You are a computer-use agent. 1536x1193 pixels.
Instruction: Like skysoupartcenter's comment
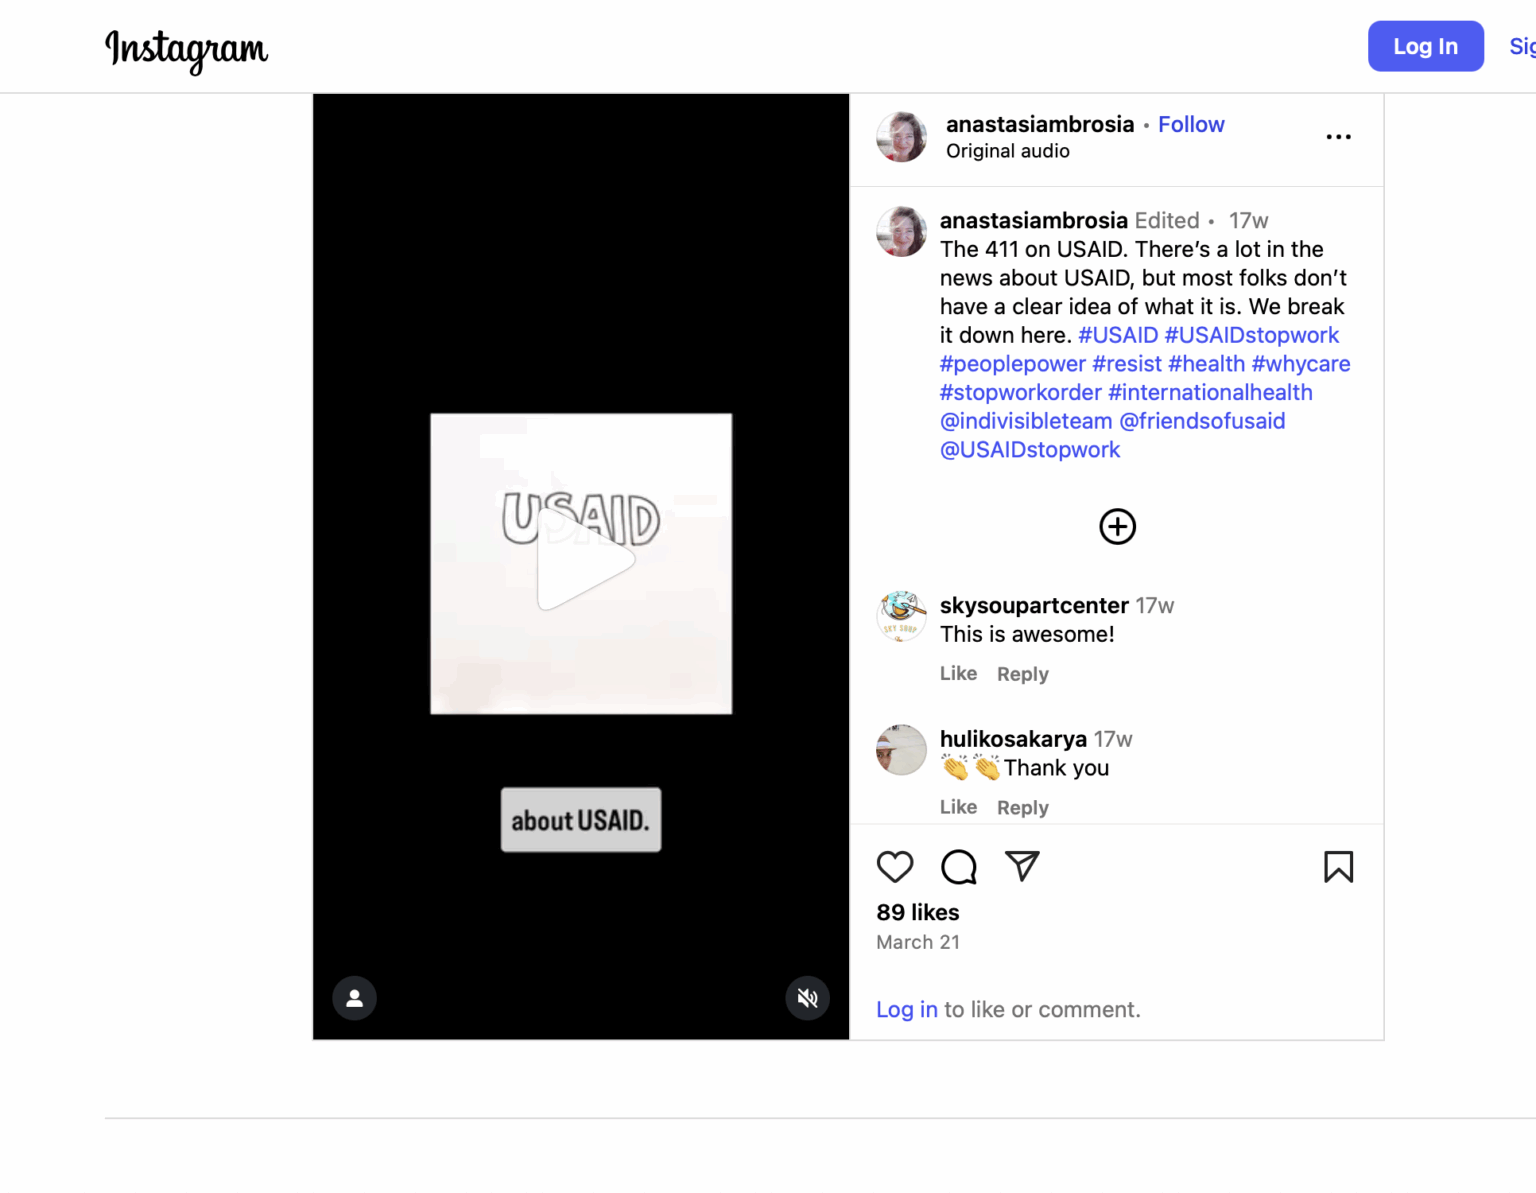click(x=958, y=674)
